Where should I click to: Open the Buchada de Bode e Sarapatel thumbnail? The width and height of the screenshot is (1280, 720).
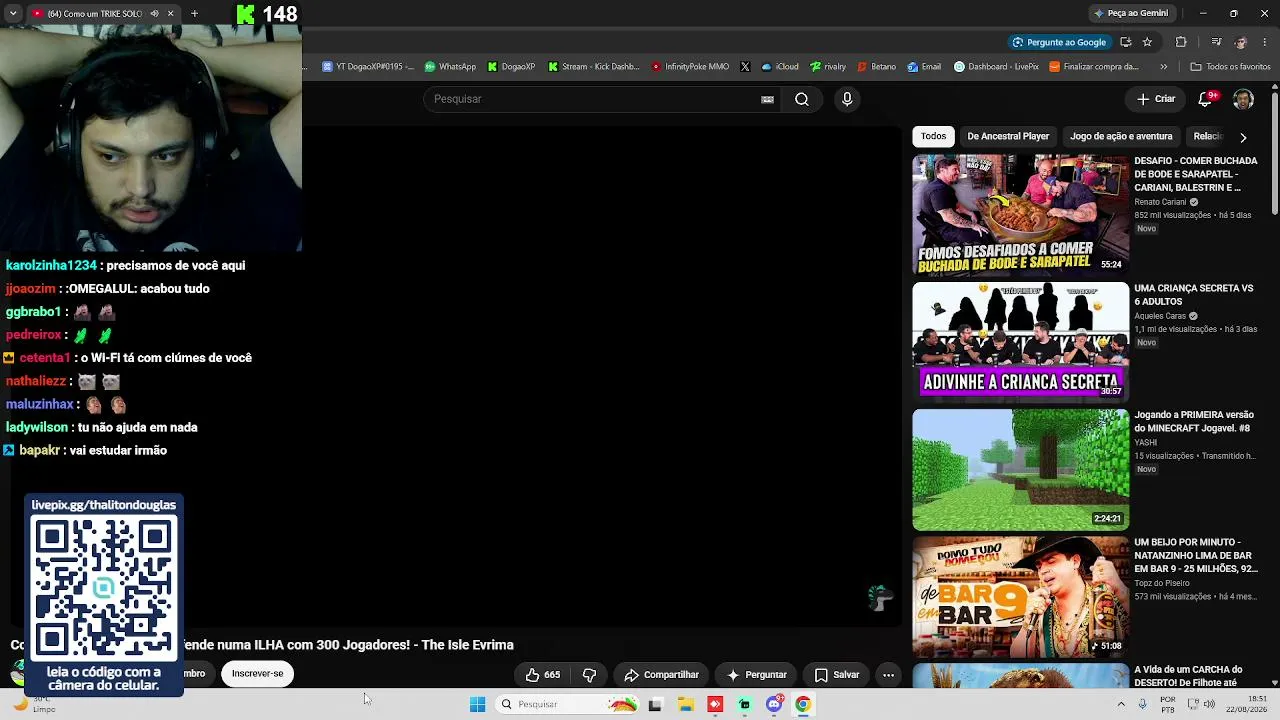click(1020, 214)
